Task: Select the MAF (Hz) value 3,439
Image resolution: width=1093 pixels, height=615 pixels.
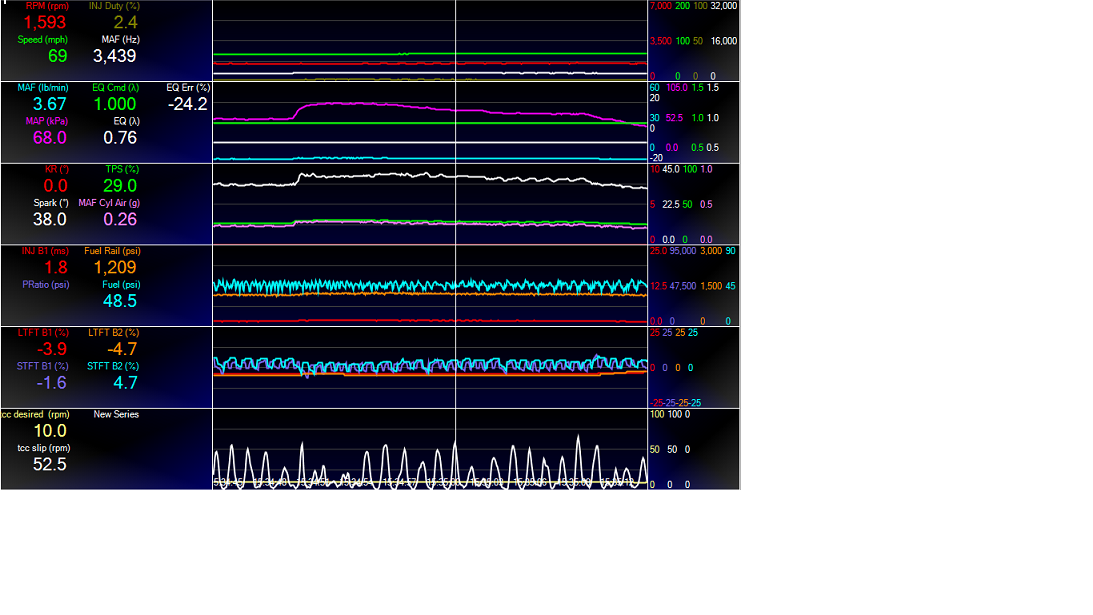Action: pyautogui.click(x=114, y=56)
